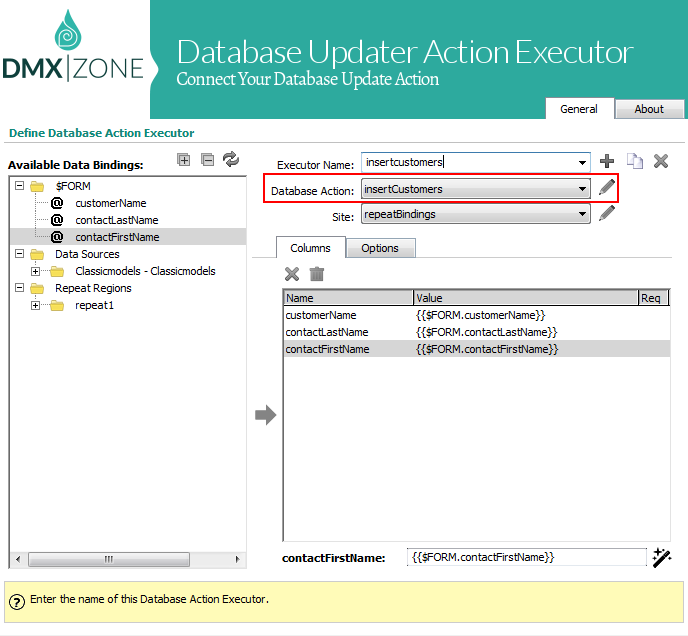Expand the Classicmodels - Classicmodels node
Screen dimensions: 688x636
pyautogui.click(x=36, y=271)
